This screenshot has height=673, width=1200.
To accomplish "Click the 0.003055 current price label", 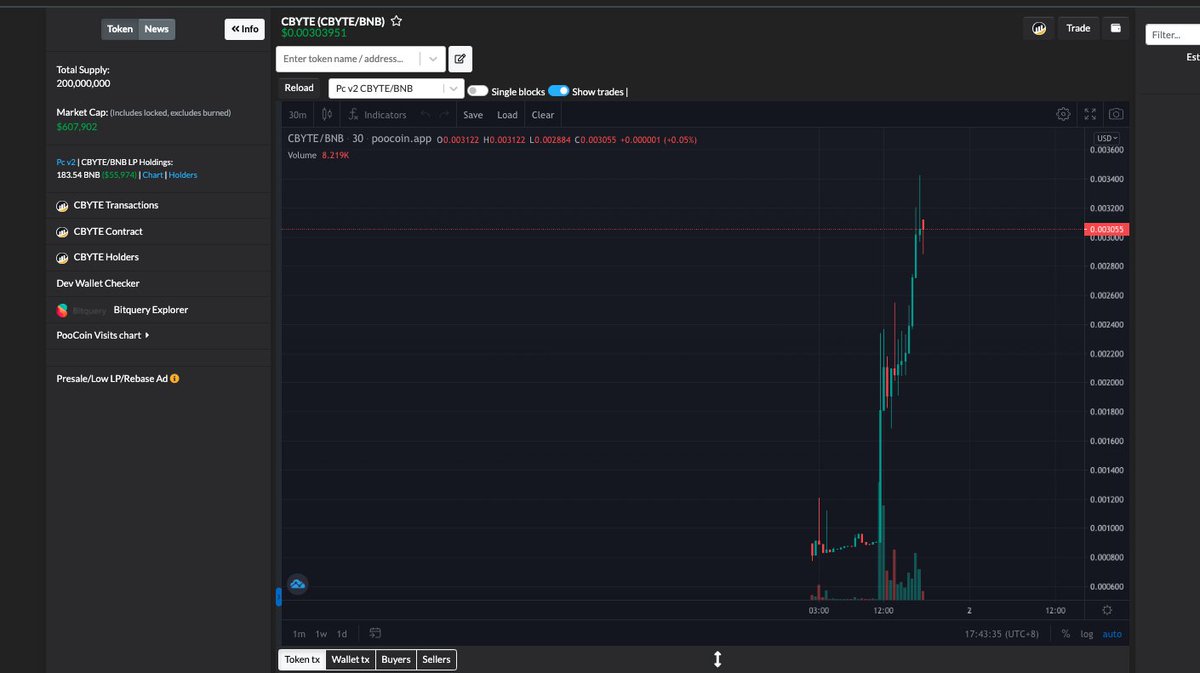I will (1107, 229).
